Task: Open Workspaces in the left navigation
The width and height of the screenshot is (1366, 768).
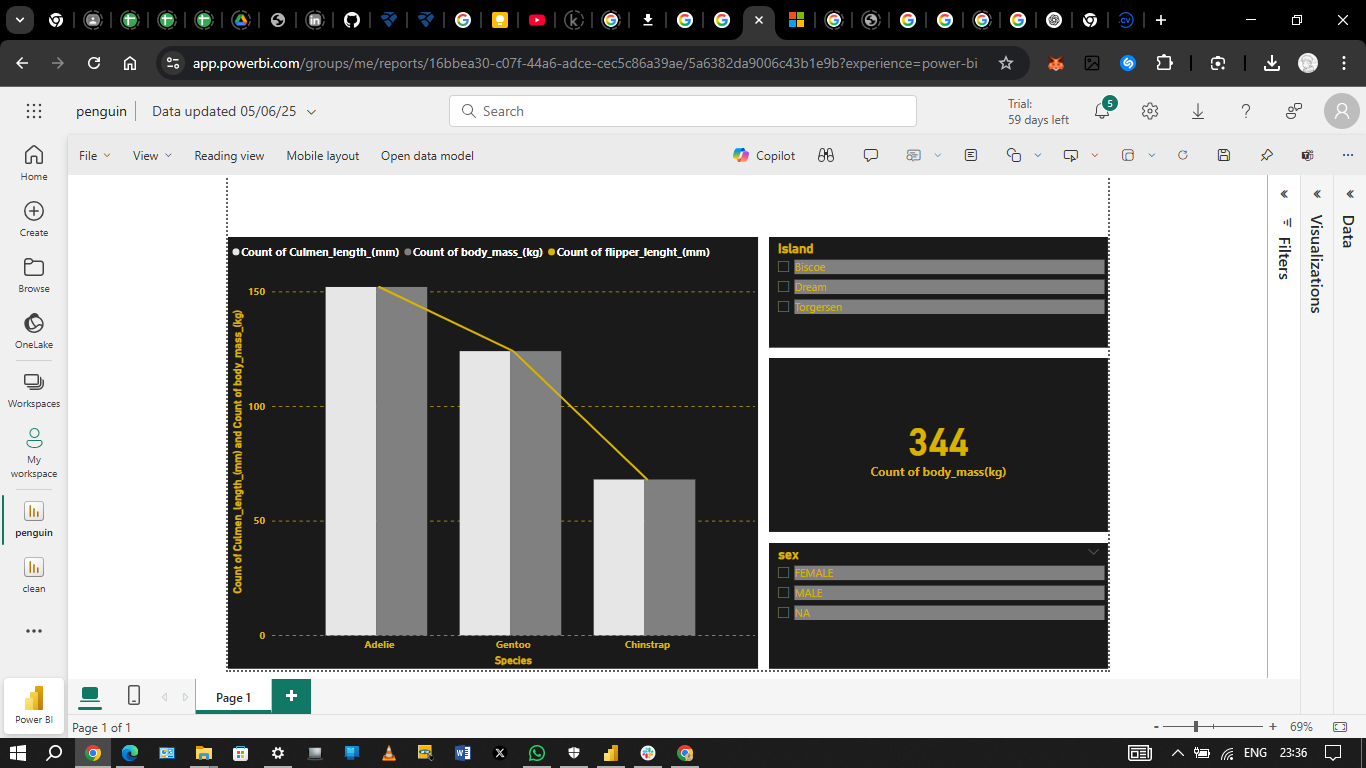Action: pyautogui.click(x=34, y=389)
